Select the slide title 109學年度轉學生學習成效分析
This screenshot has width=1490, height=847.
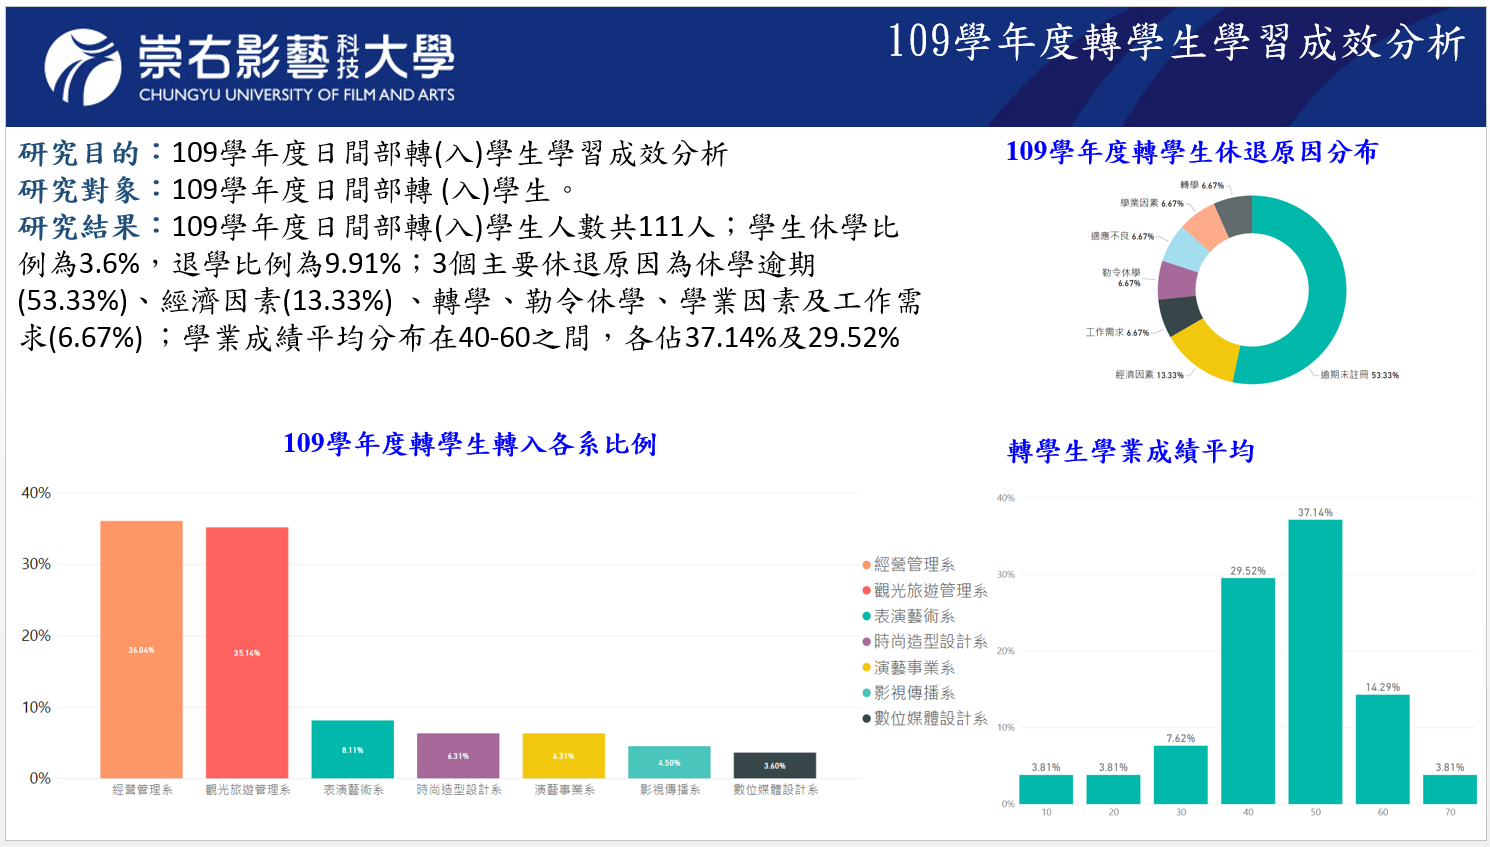(1176, 42)
